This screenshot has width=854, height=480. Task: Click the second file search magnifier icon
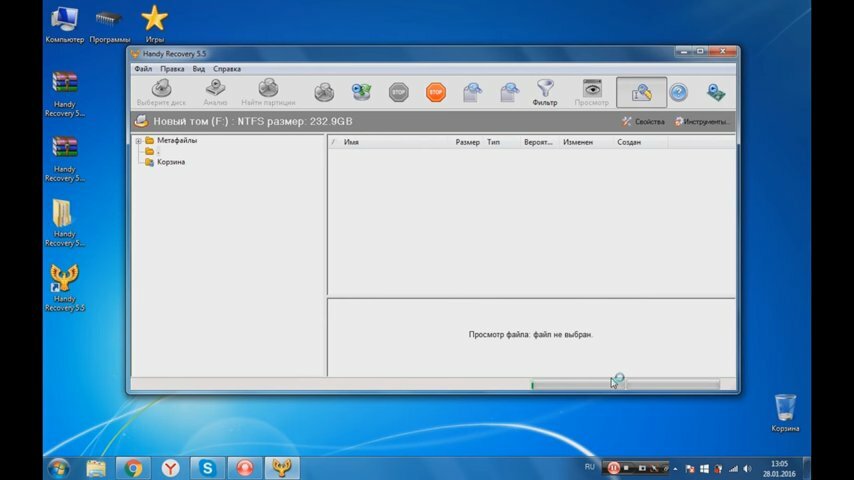pyautogui.click(x=509, y=92)
